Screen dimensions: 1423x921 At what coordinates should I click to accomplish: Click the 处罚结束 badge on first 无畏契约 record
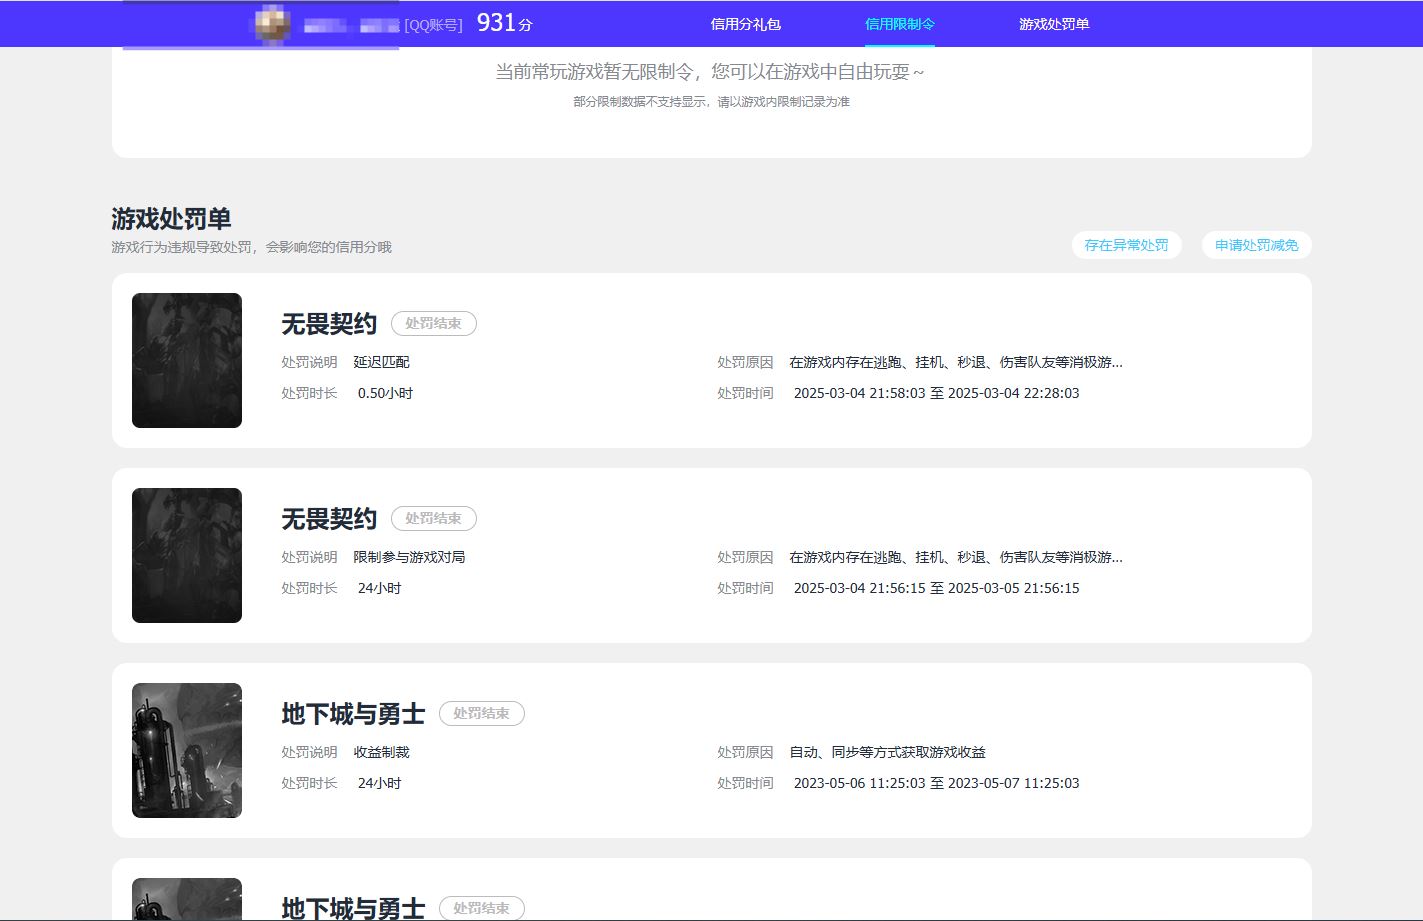433,323
